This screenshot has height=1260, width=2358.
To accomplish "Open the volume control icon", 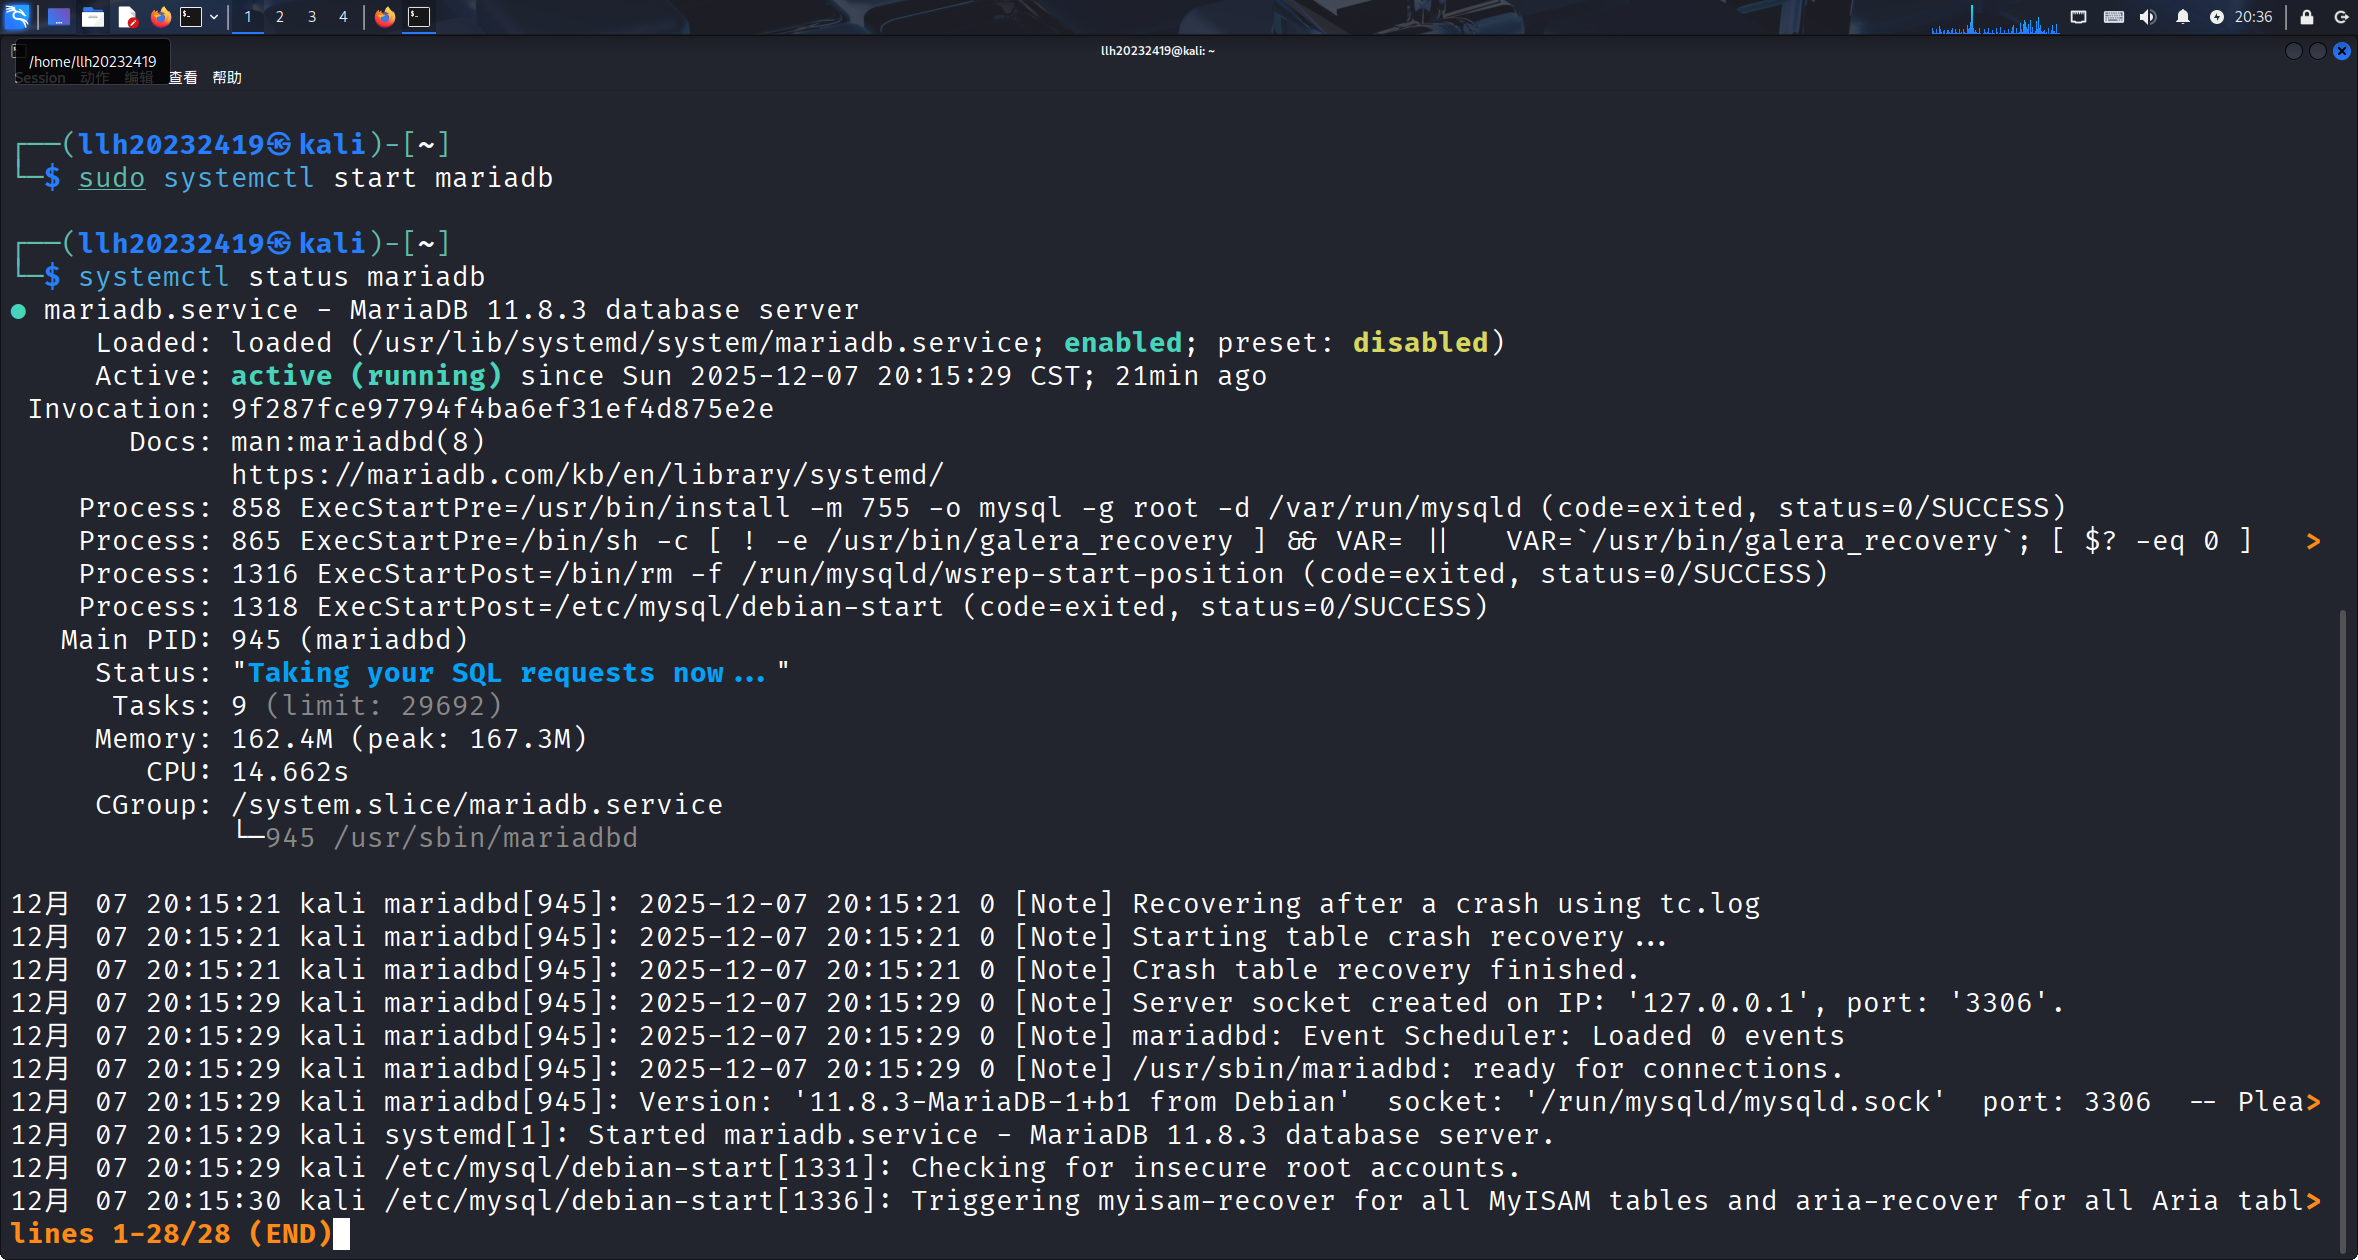I will (2147, 17).
